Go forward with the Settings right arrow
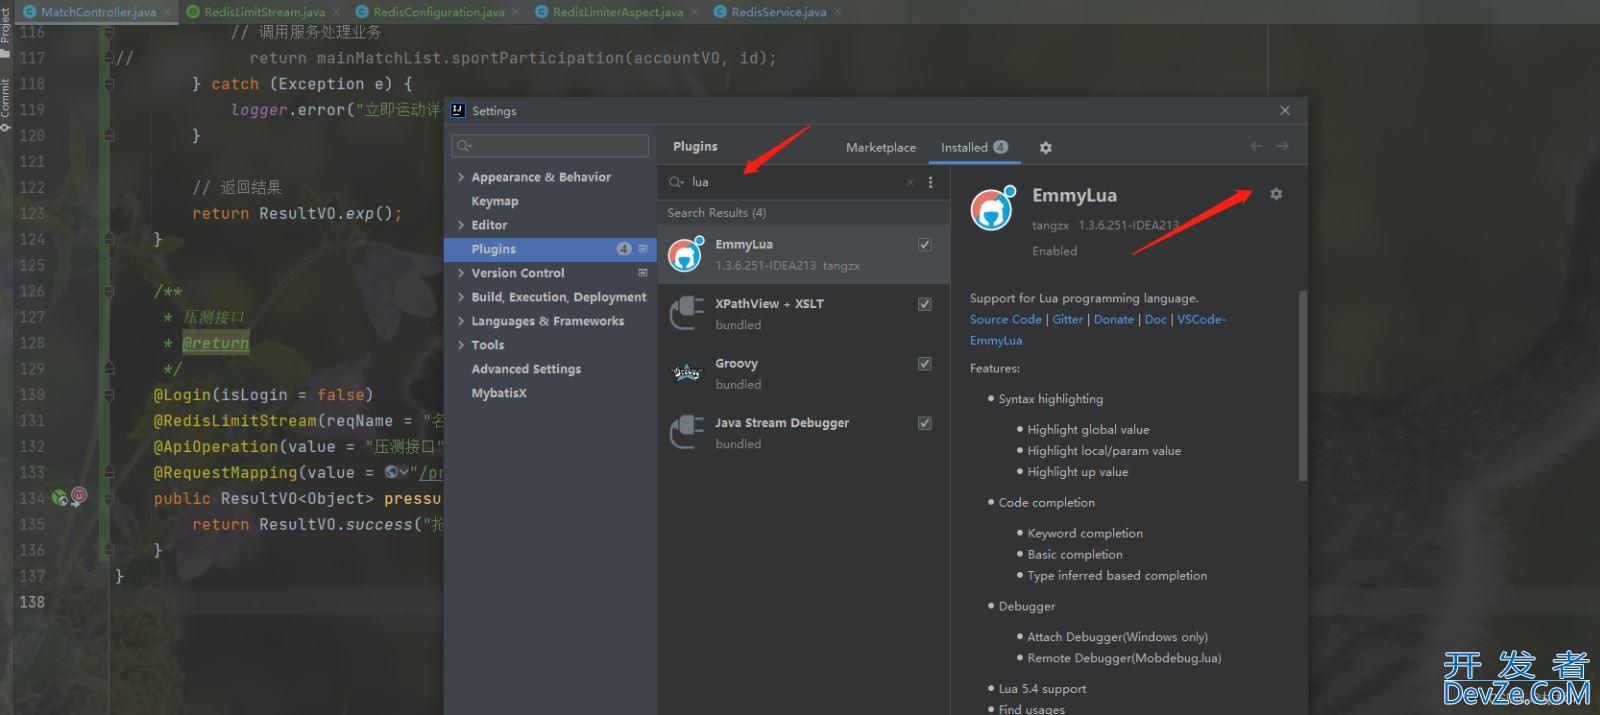This screenshot has width=1600, height=715. [x=1282, y=146]
